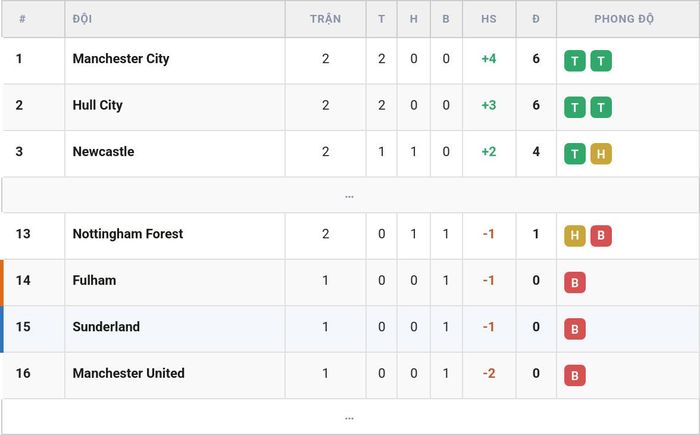Viewport: 700px width, 435px height.
Task: Click the TRẬN column header
Action: click(325, 19)
